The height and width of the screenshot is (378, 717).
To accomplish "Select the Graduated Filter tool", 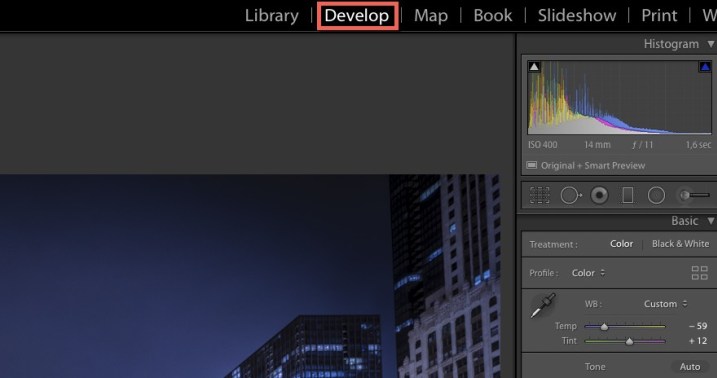I will (628, 195).
